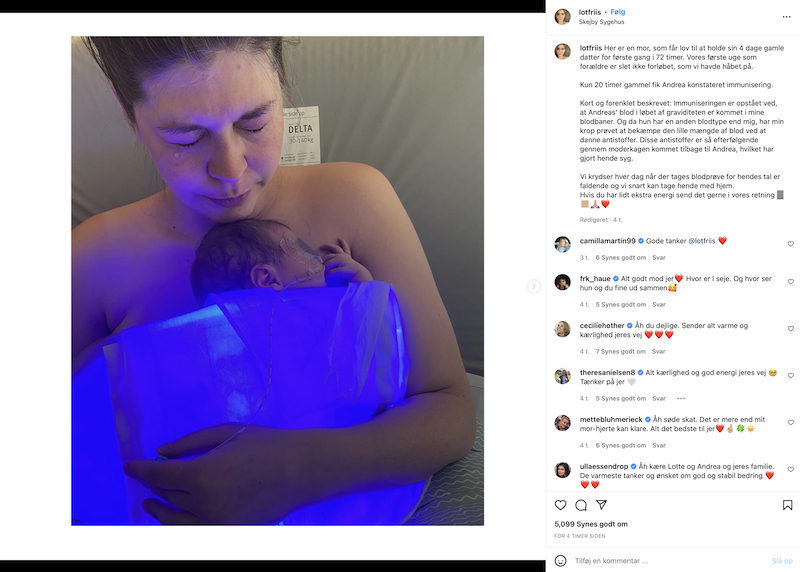Like frk_haue's comment heart
The width and height of the screenshot is (800, 572).
click(790, 282)
